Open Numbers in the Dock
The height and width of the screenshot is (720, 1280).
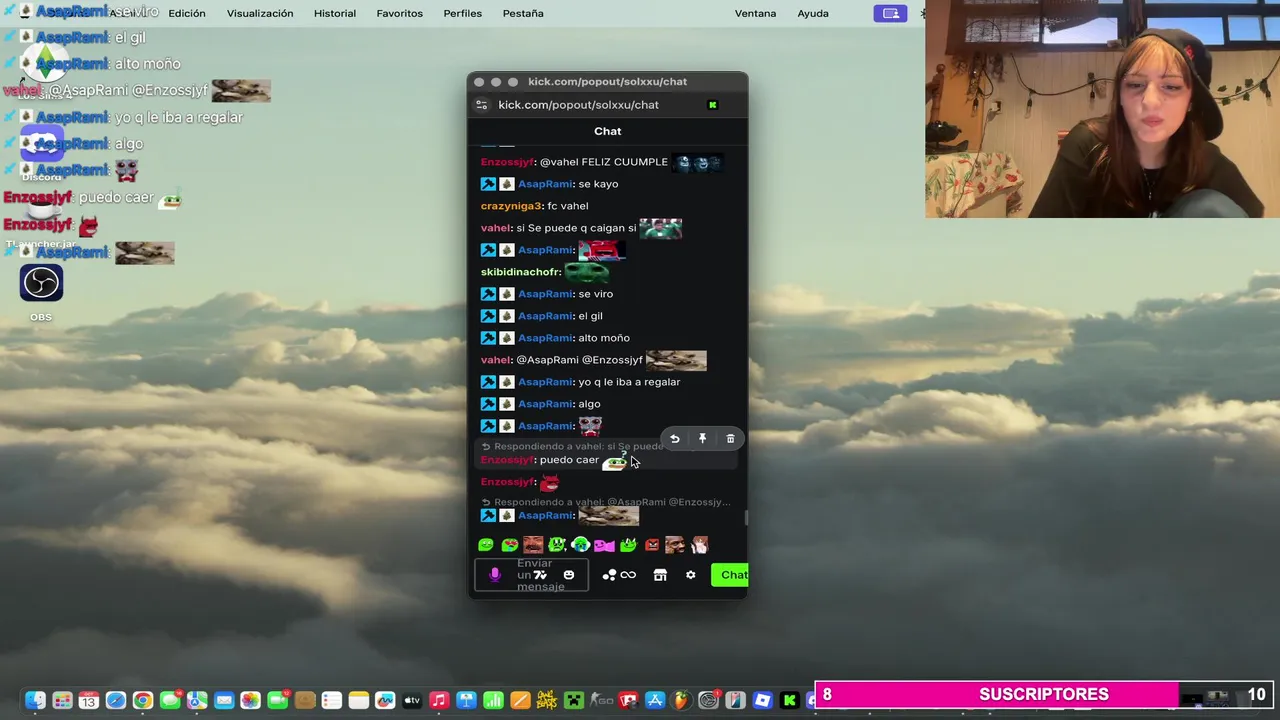point(493,701)
